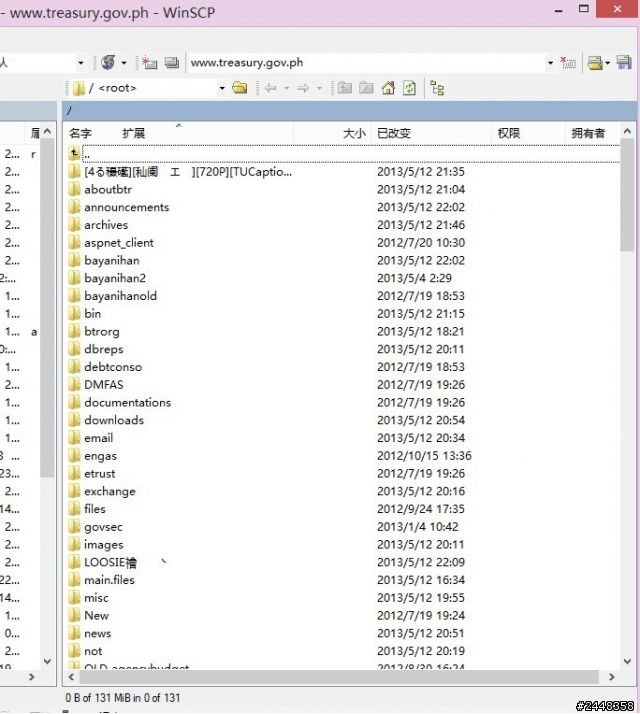Click the parent directory icon
Image resolution: width=640 pixels, height=714 pixels.
click(345, 87)
